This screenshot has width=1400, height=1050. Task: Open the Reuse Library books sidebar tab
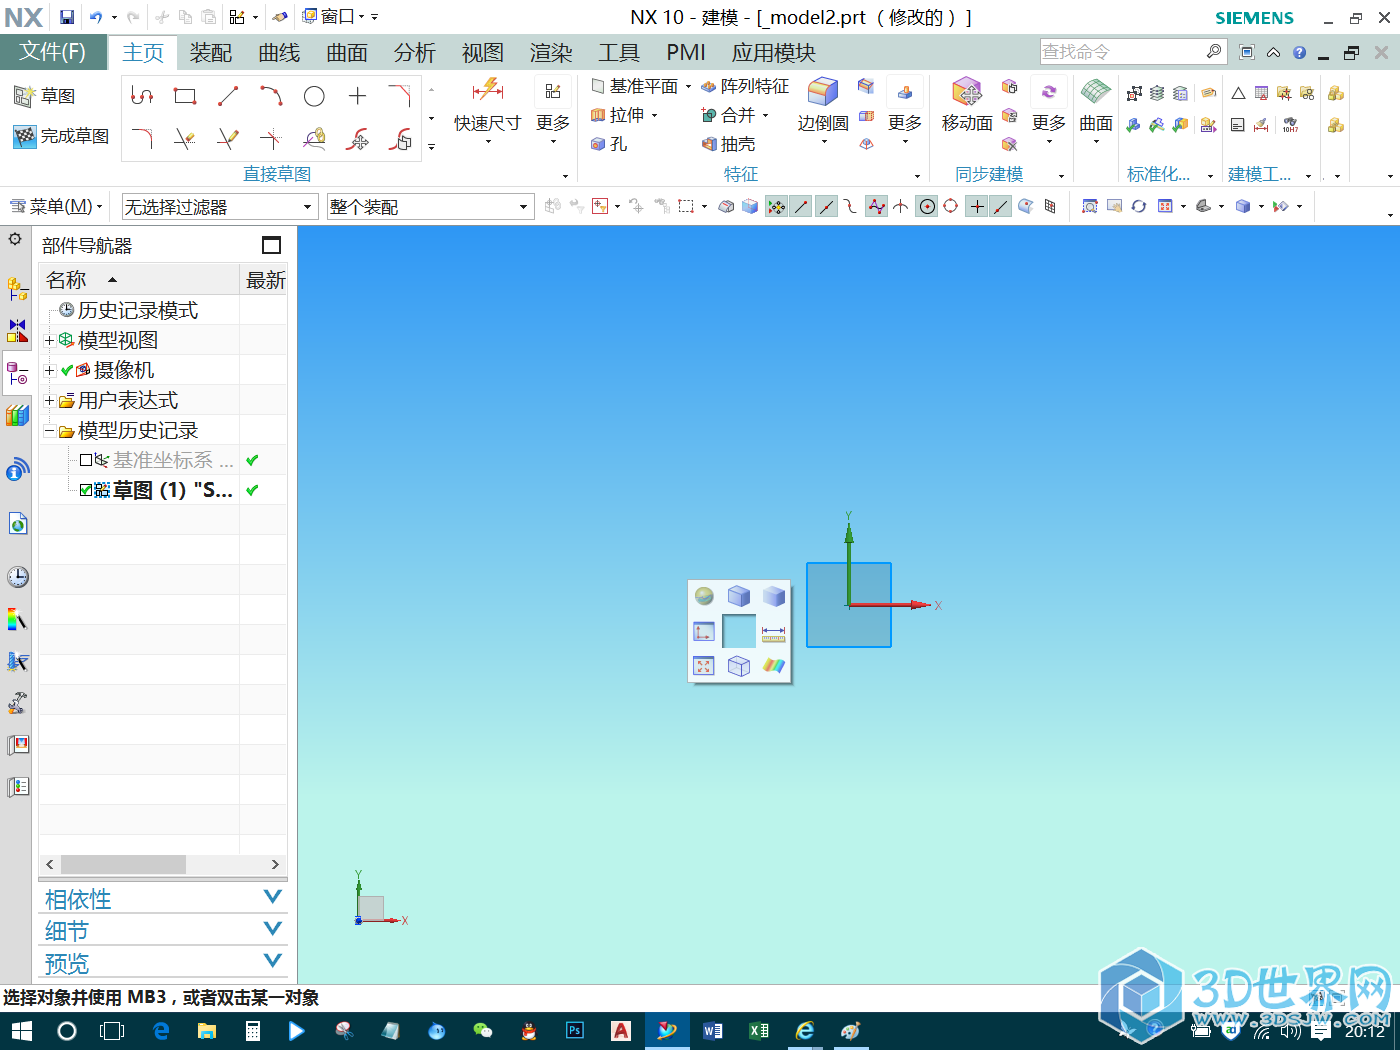[17, 416]
